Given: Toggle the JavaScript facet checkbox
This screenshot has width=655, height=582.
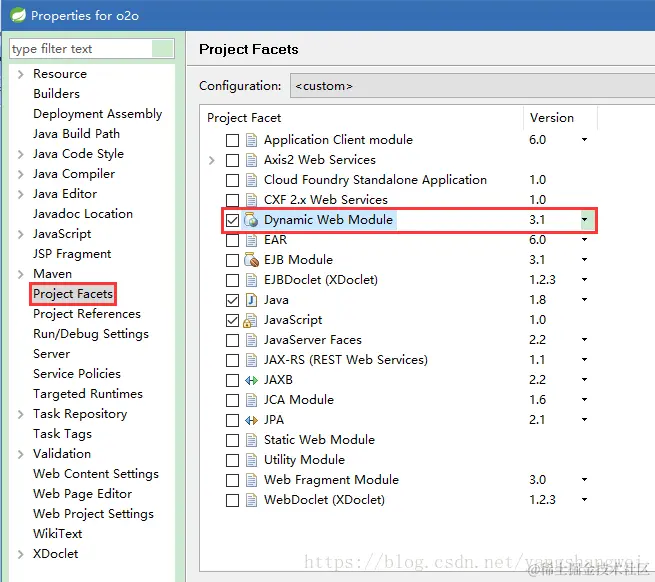Looking at the screenshot, I should (232, 320).
